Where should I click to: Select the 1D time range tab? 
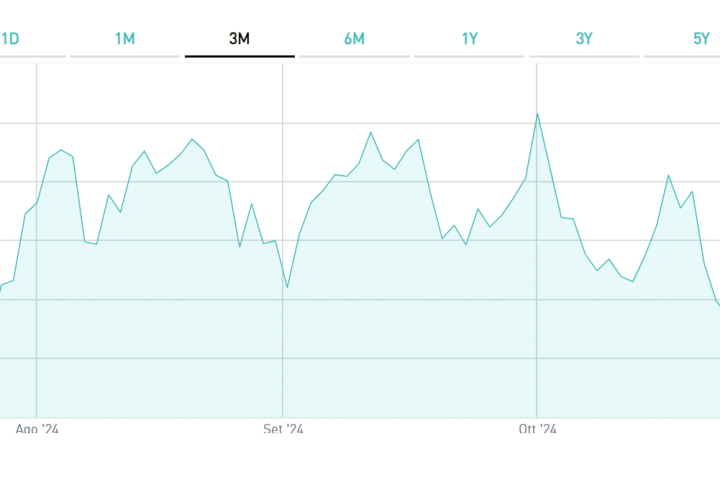click(10, 39)
